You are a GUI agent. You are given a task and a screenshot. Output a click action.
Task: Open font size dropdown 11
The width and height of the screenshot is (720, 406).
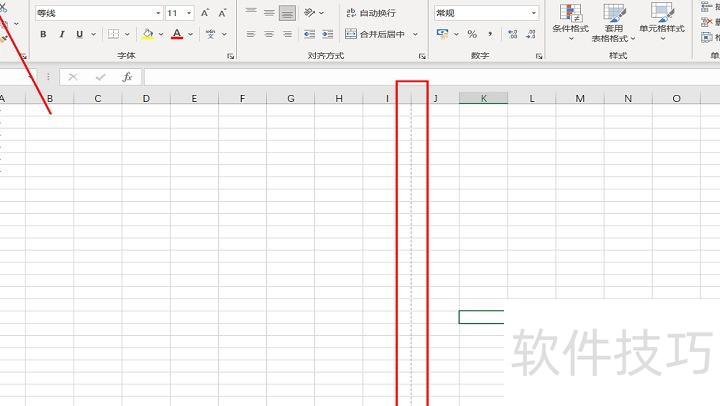pyautogui.click(x=180, y=13)
